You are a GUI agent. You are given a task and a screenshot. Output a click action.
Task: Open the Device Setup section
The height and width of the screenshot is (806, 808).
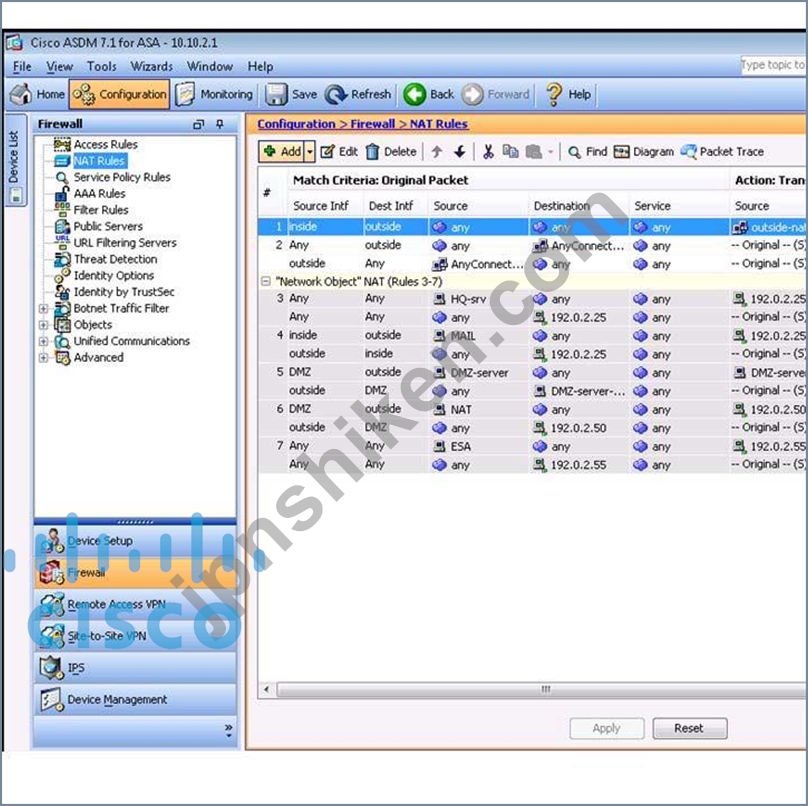(136, 541)
